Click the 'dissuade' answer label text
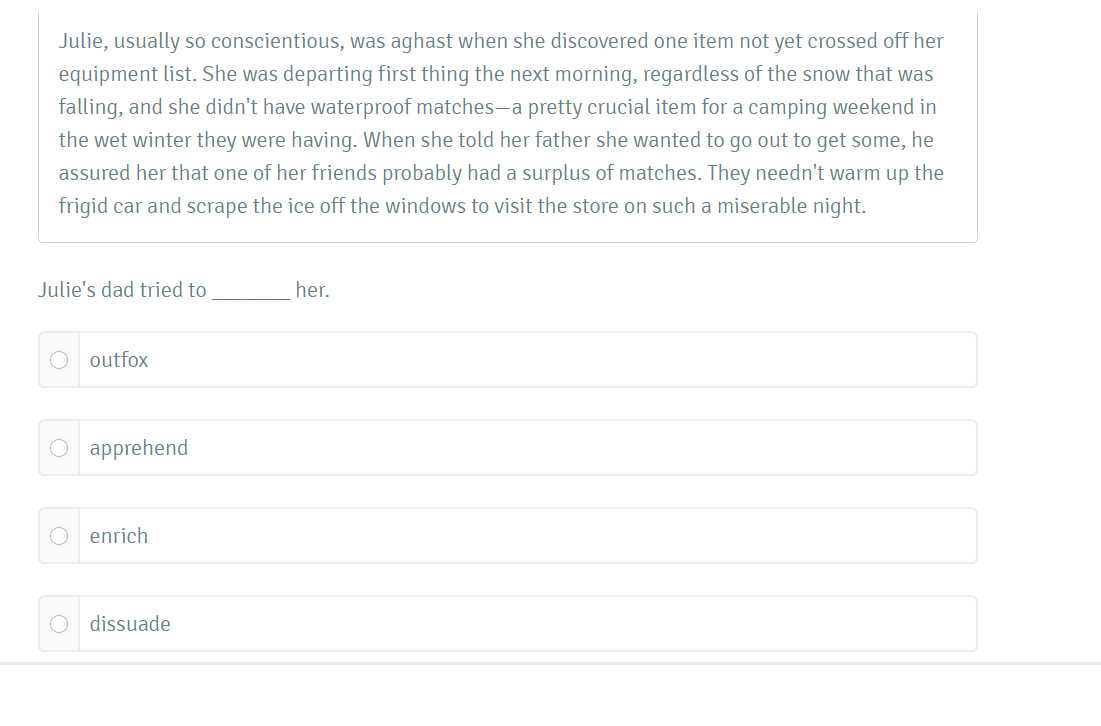The width and height of the screenshot is (1101, 726). tap(130, 624)
